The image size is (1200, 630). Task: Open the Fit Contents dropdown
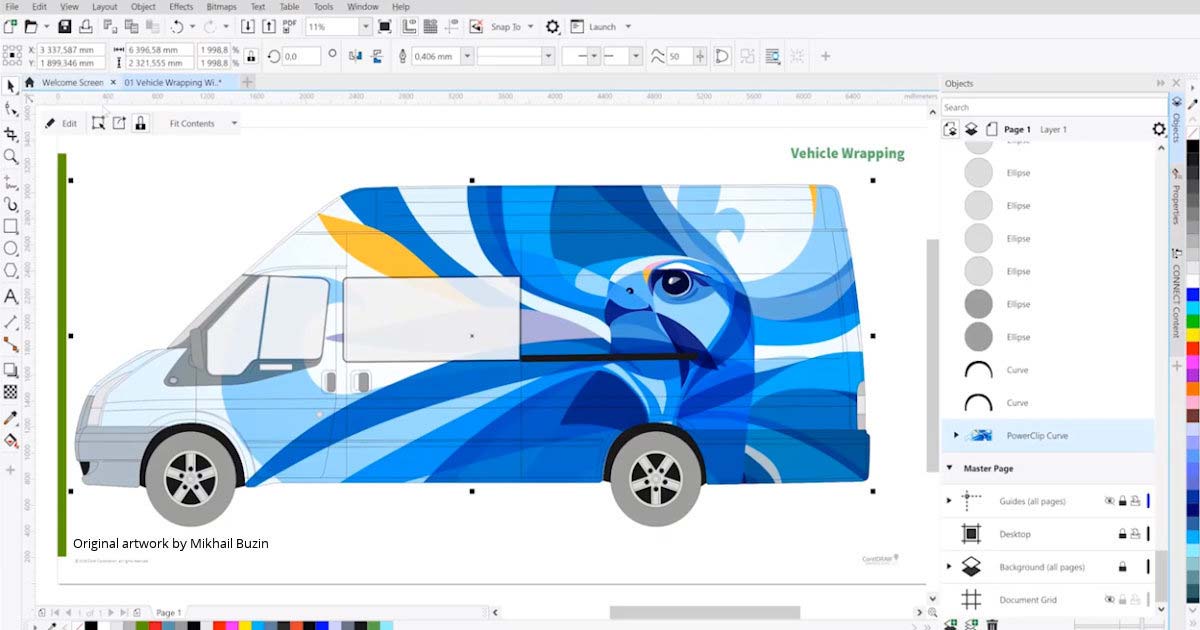(234, 124)
